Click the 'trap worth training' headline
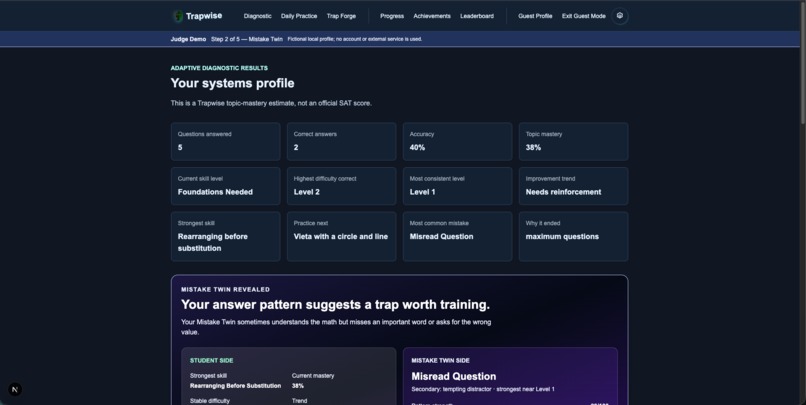 pos(335,305)
